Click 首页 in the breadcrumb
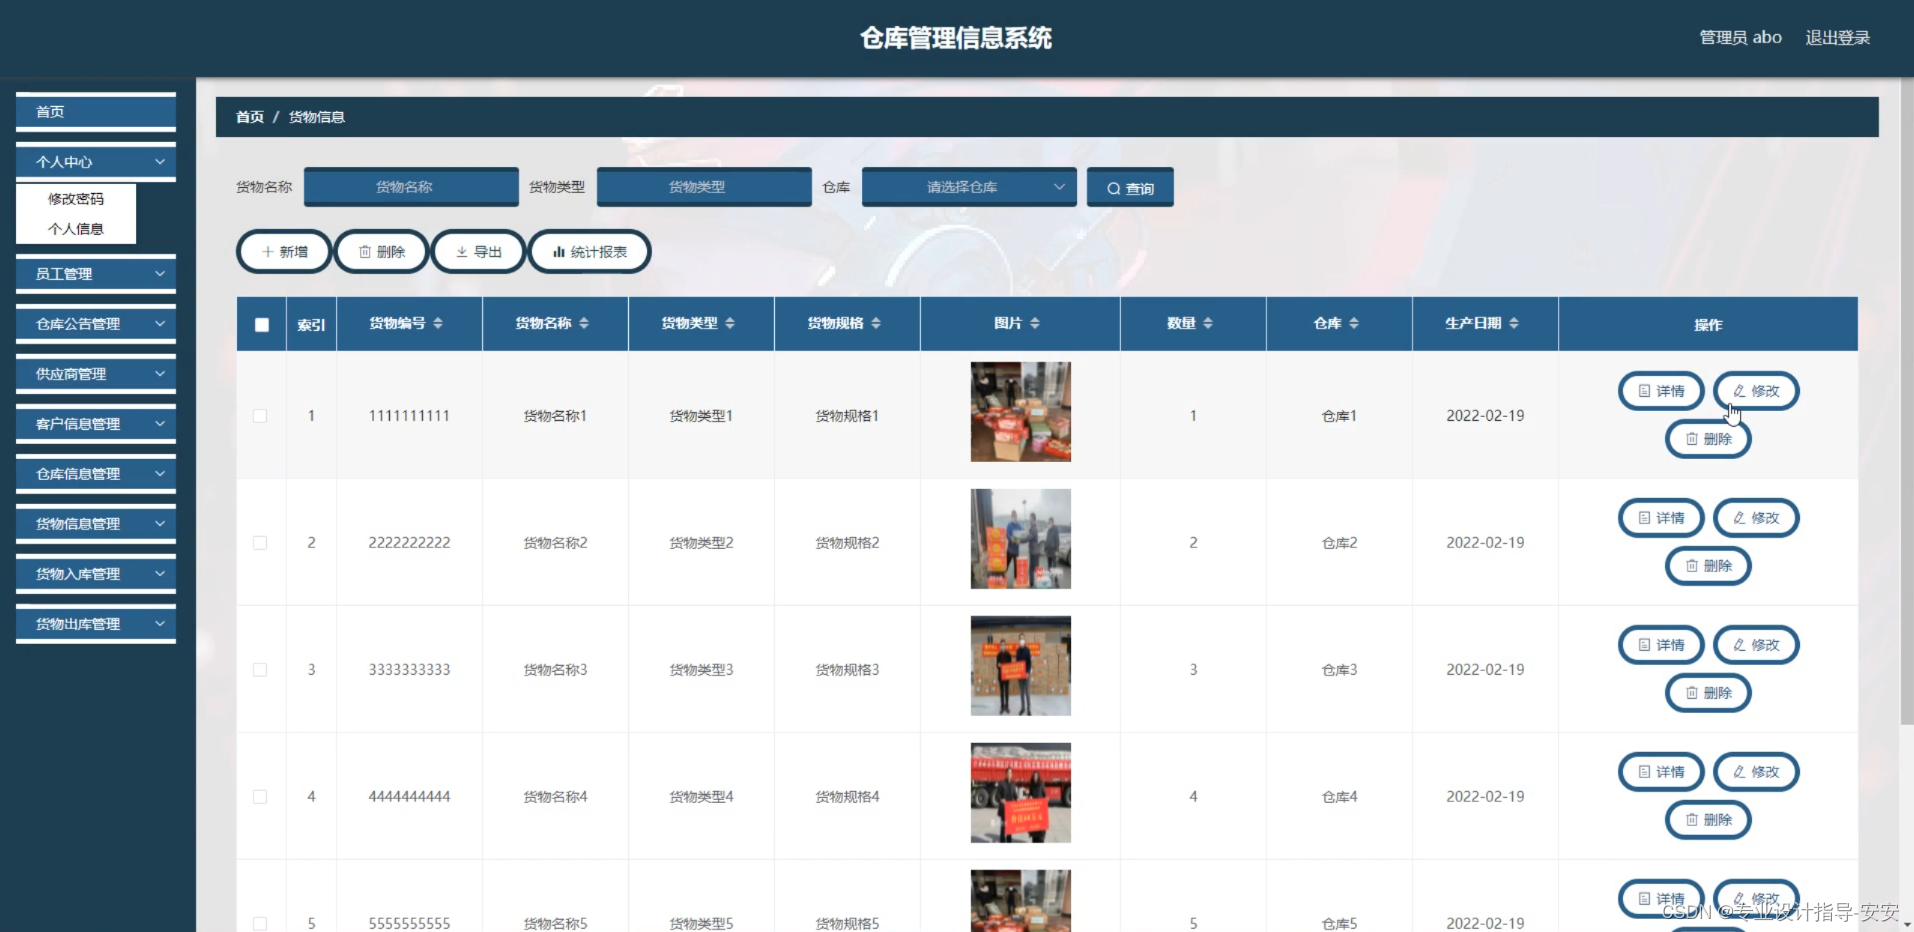The height and width of the screenshot is (932, 1914). 250,117
